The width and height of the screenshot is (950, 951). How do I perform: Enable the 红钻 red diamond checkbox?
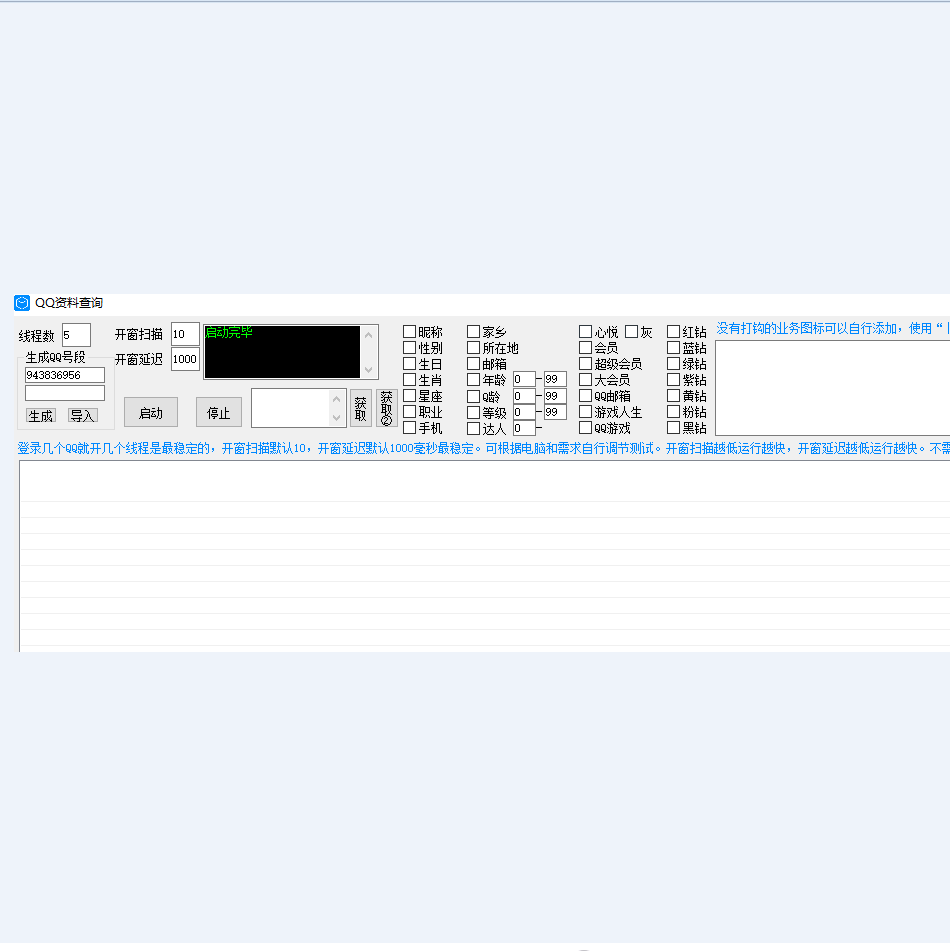tap(674, 332)
